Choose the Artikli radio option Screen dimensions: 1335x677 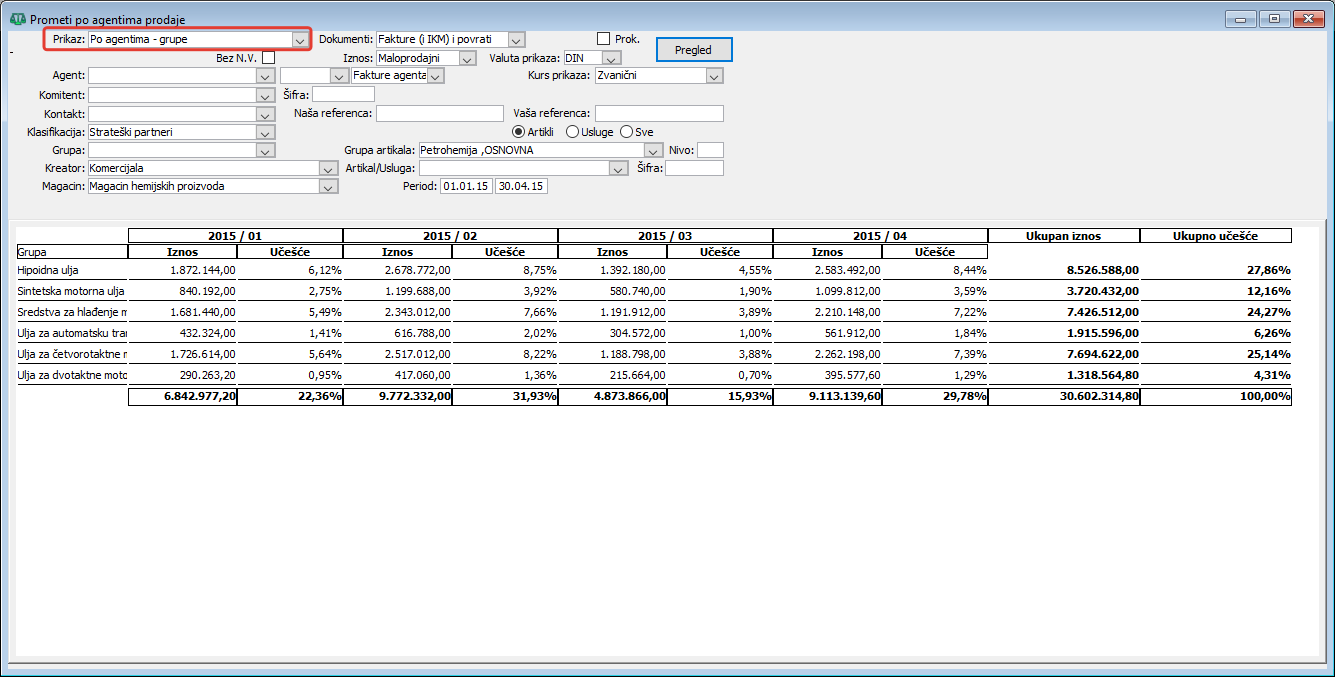point(518,132)
